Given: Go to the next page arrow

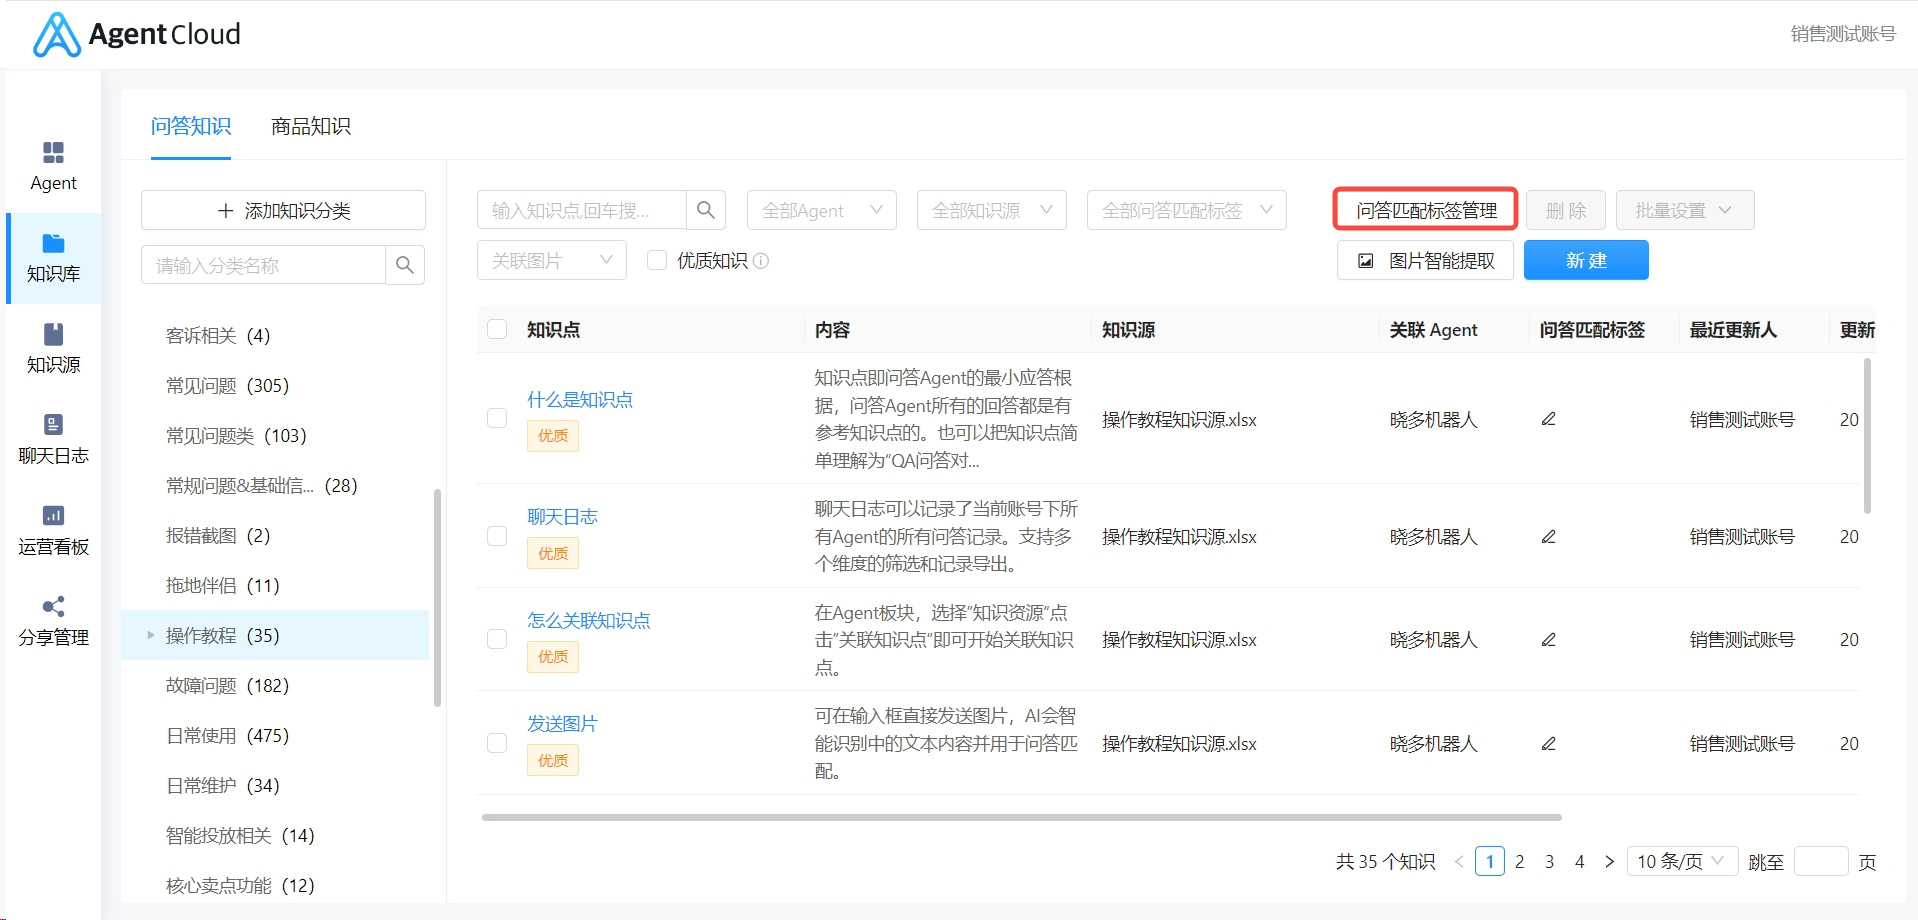Looking at the screenshot, I should [1609, 862].
